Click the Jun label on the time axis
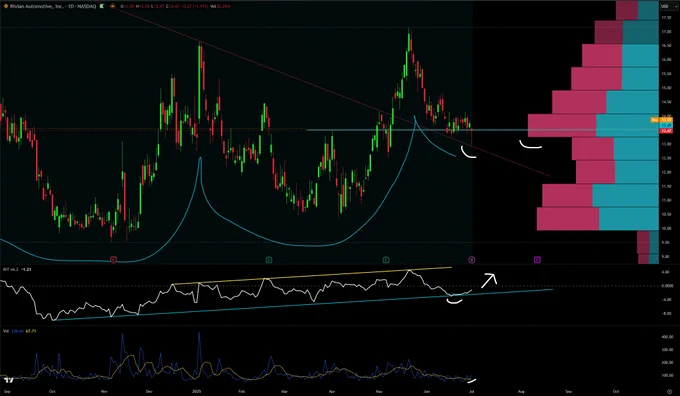The image size is (680, 396). tap(427, 391)
